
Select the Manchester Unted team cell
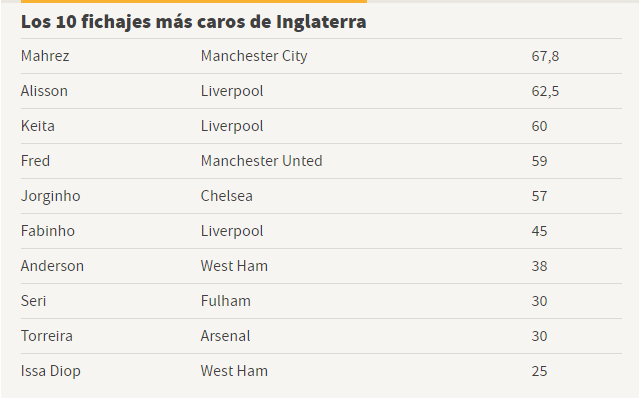pyautogui.click(x=262, y=161)
